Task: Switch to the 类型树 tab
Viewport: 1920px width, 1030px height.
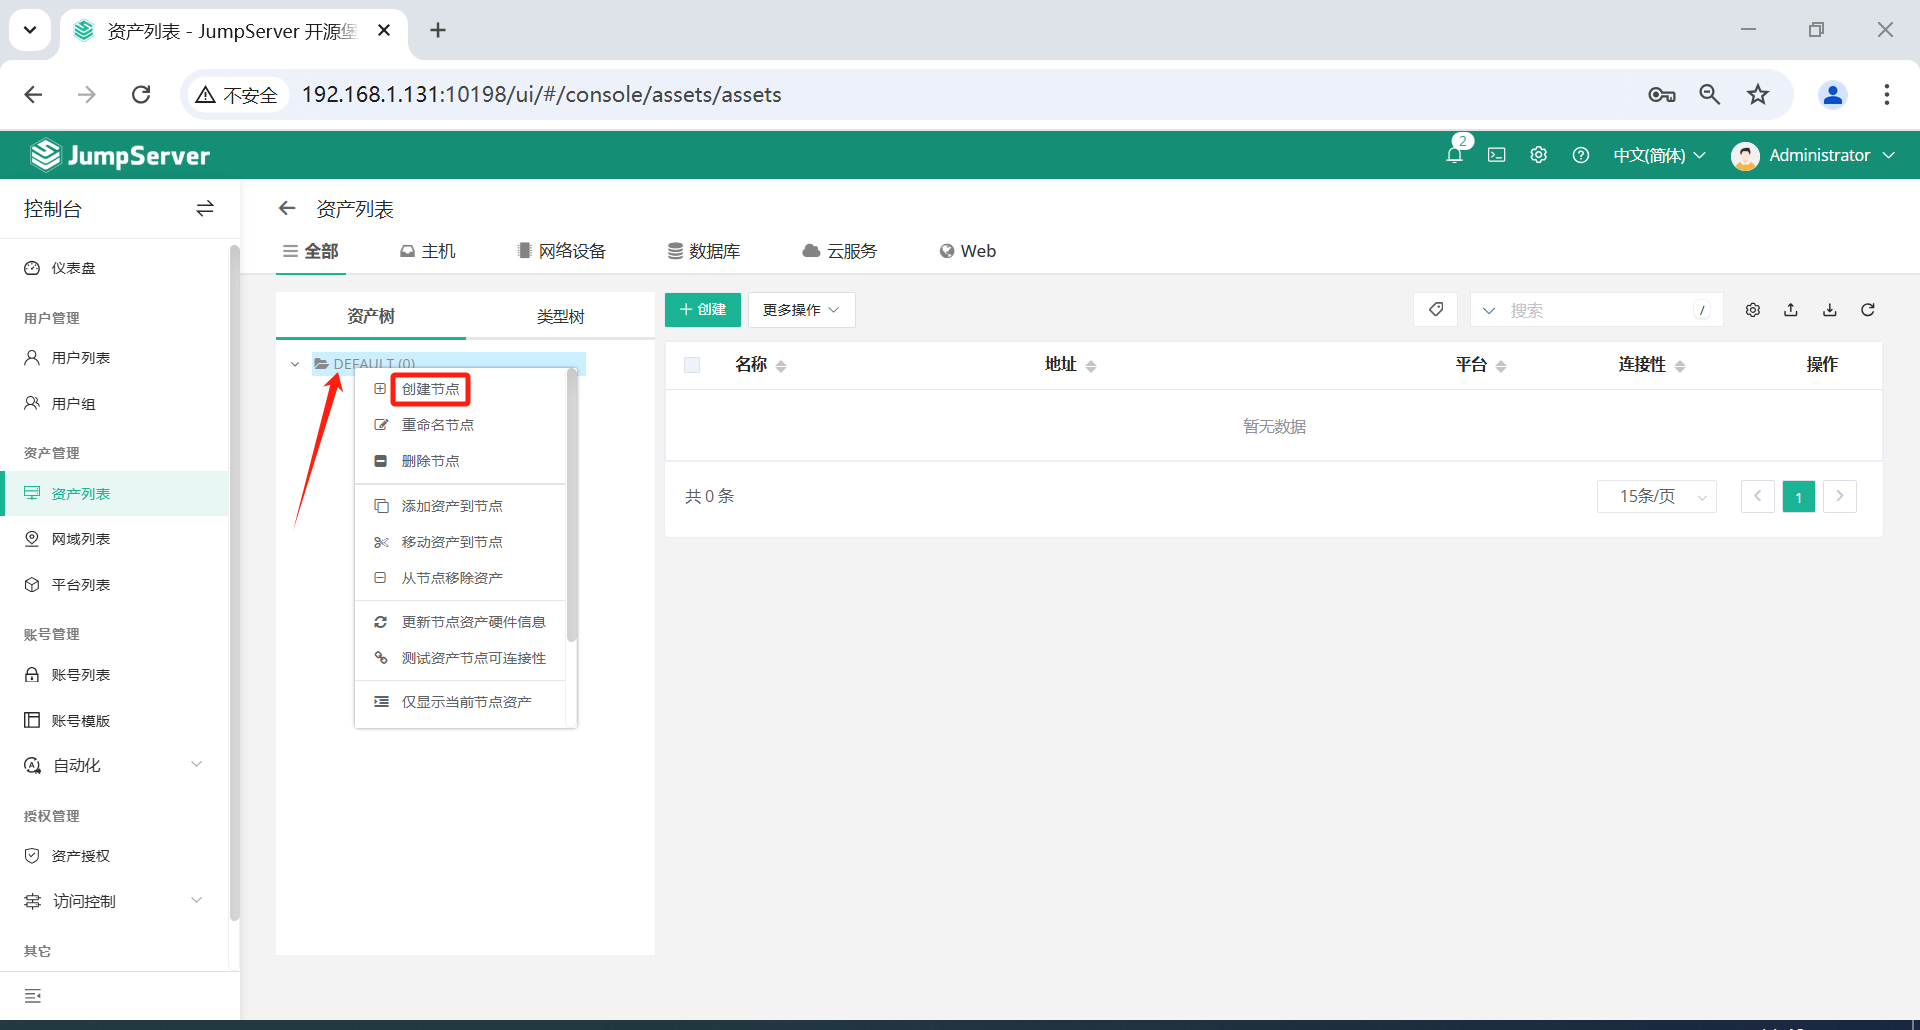Action: click(560, 316)
